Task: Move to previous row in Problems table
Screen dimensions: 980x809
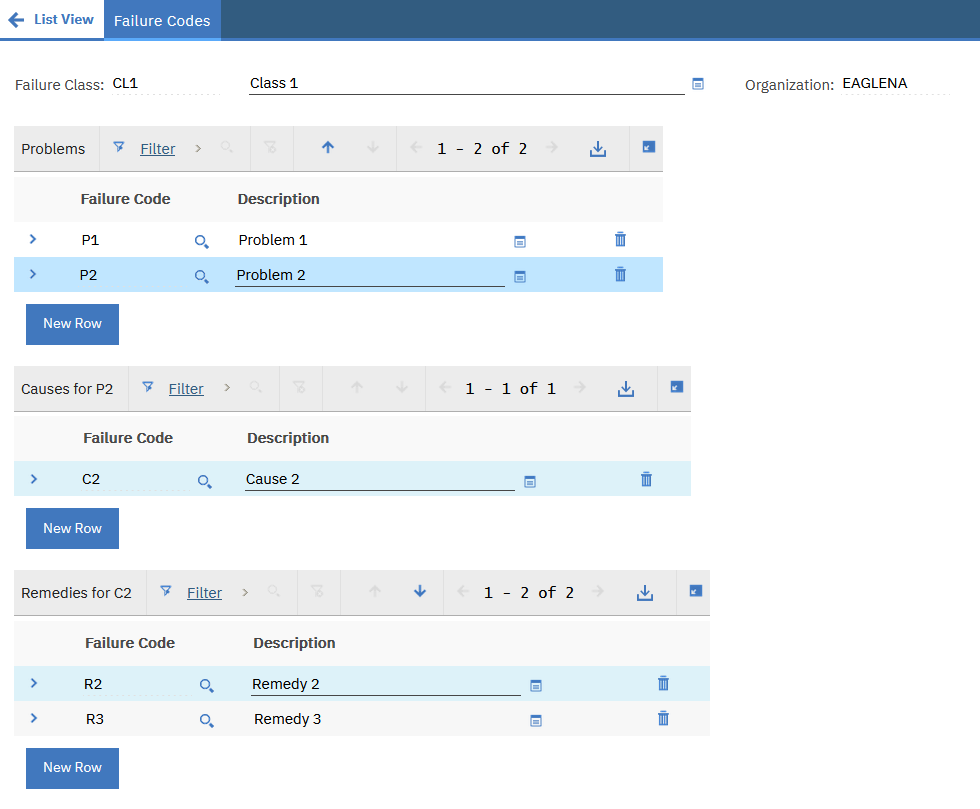Action: 327,148
